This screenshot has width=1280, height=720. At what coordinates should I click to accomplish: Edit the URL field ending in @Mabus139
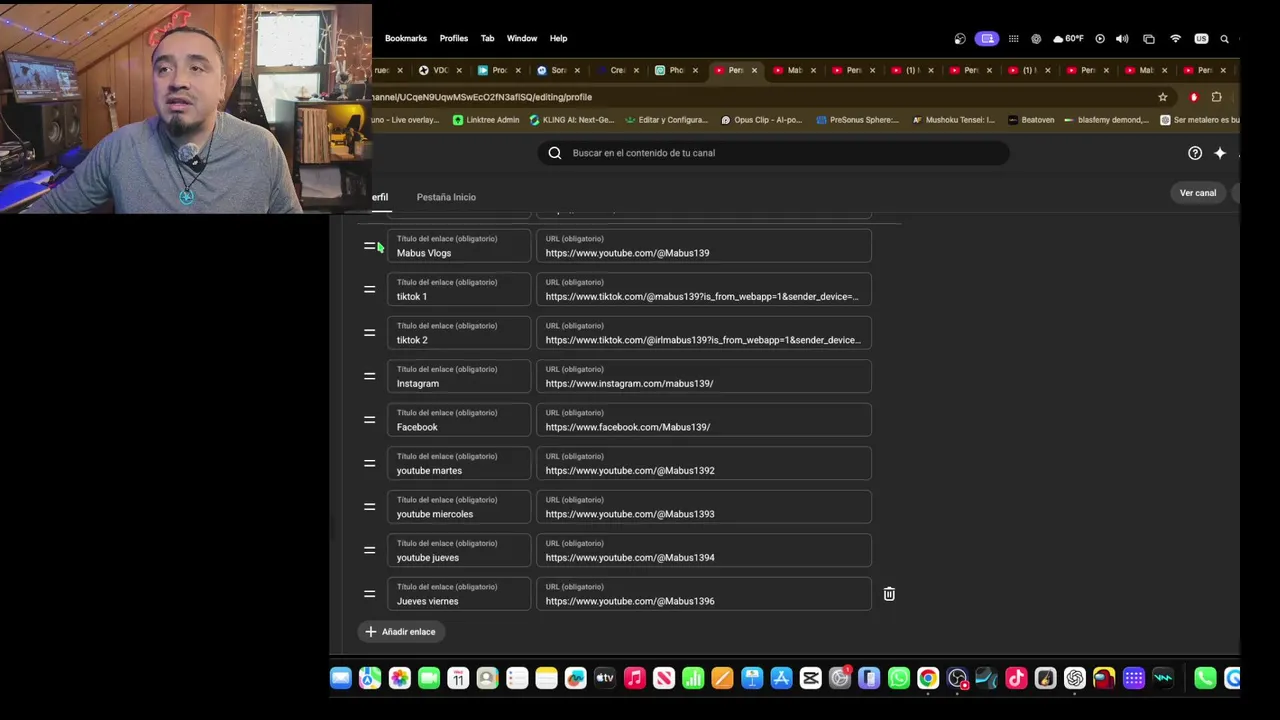[x=704, y=246]
